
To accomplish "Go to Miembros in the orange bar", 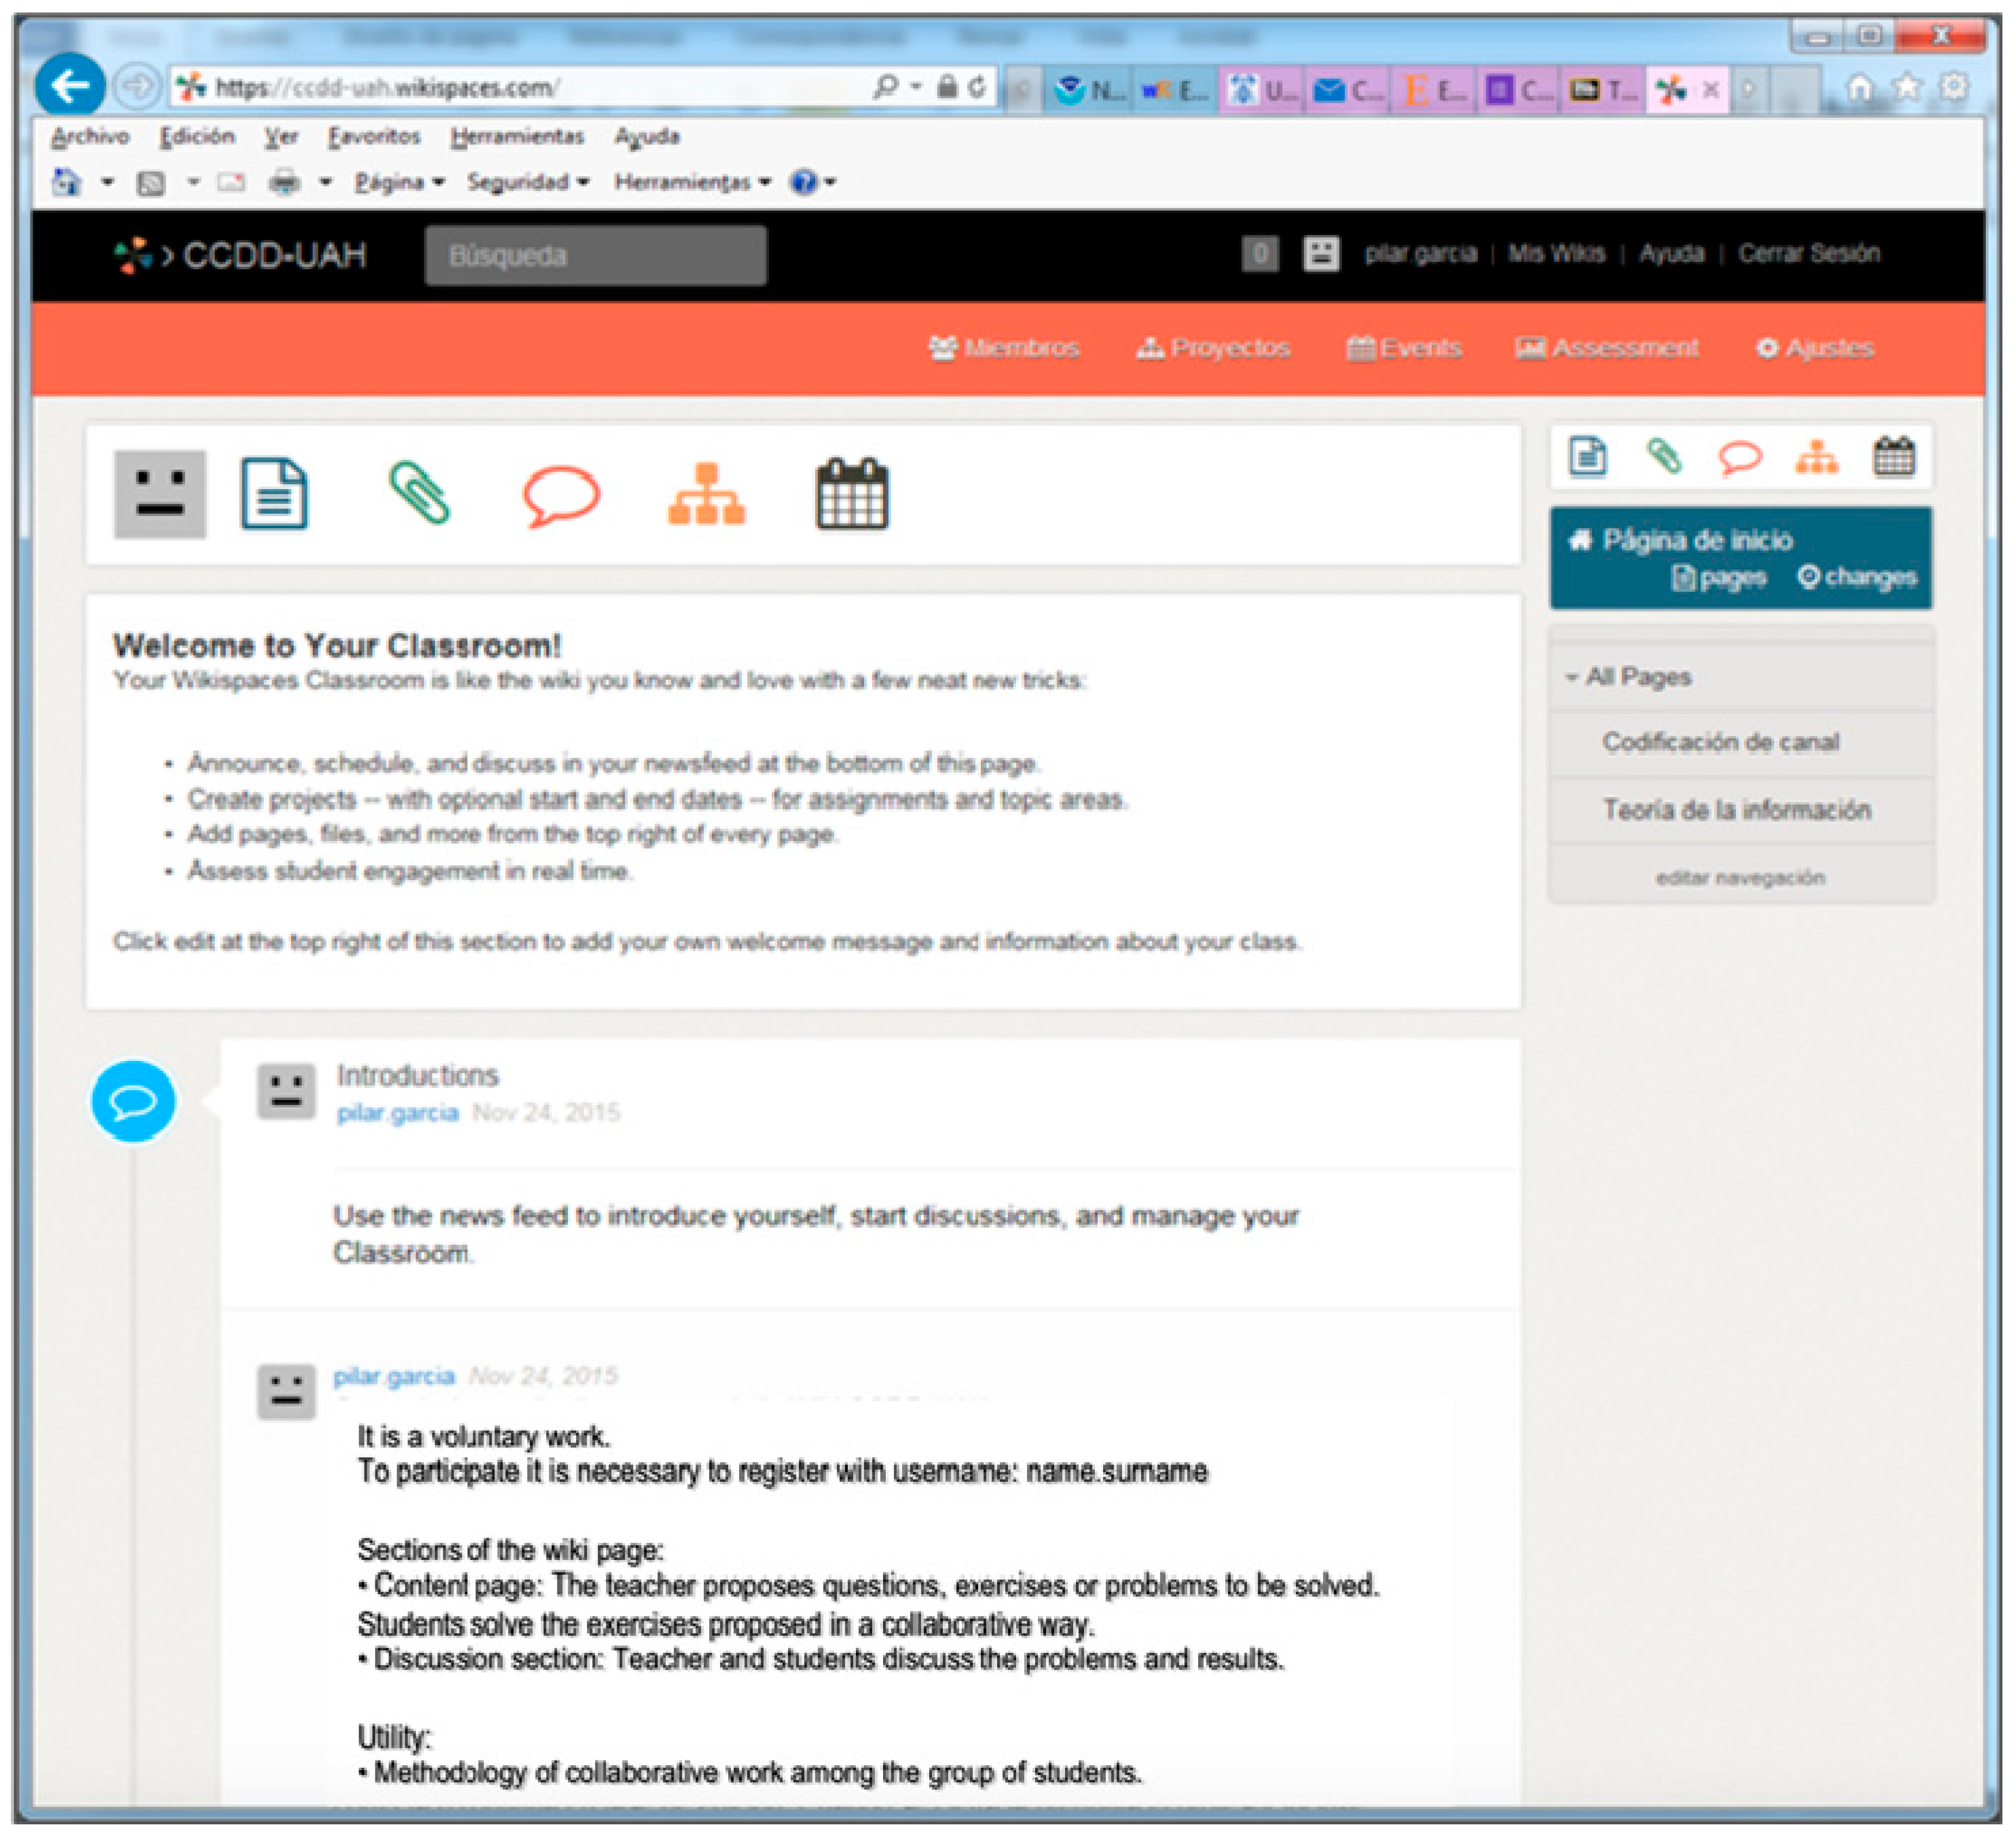I will point(1004,348).
